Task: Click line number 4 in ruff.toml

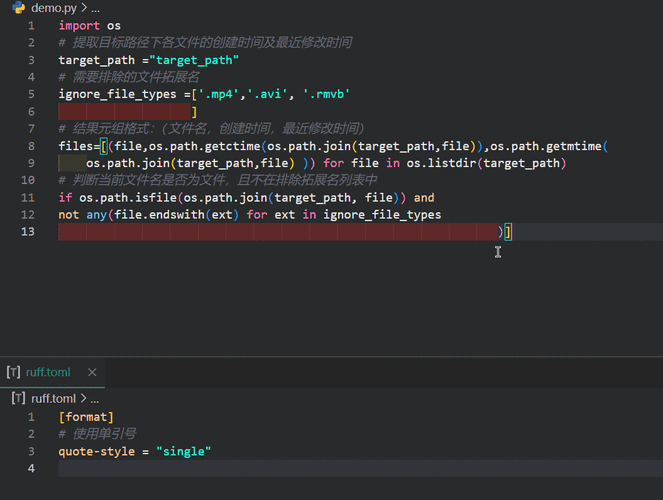Action: 31,468
